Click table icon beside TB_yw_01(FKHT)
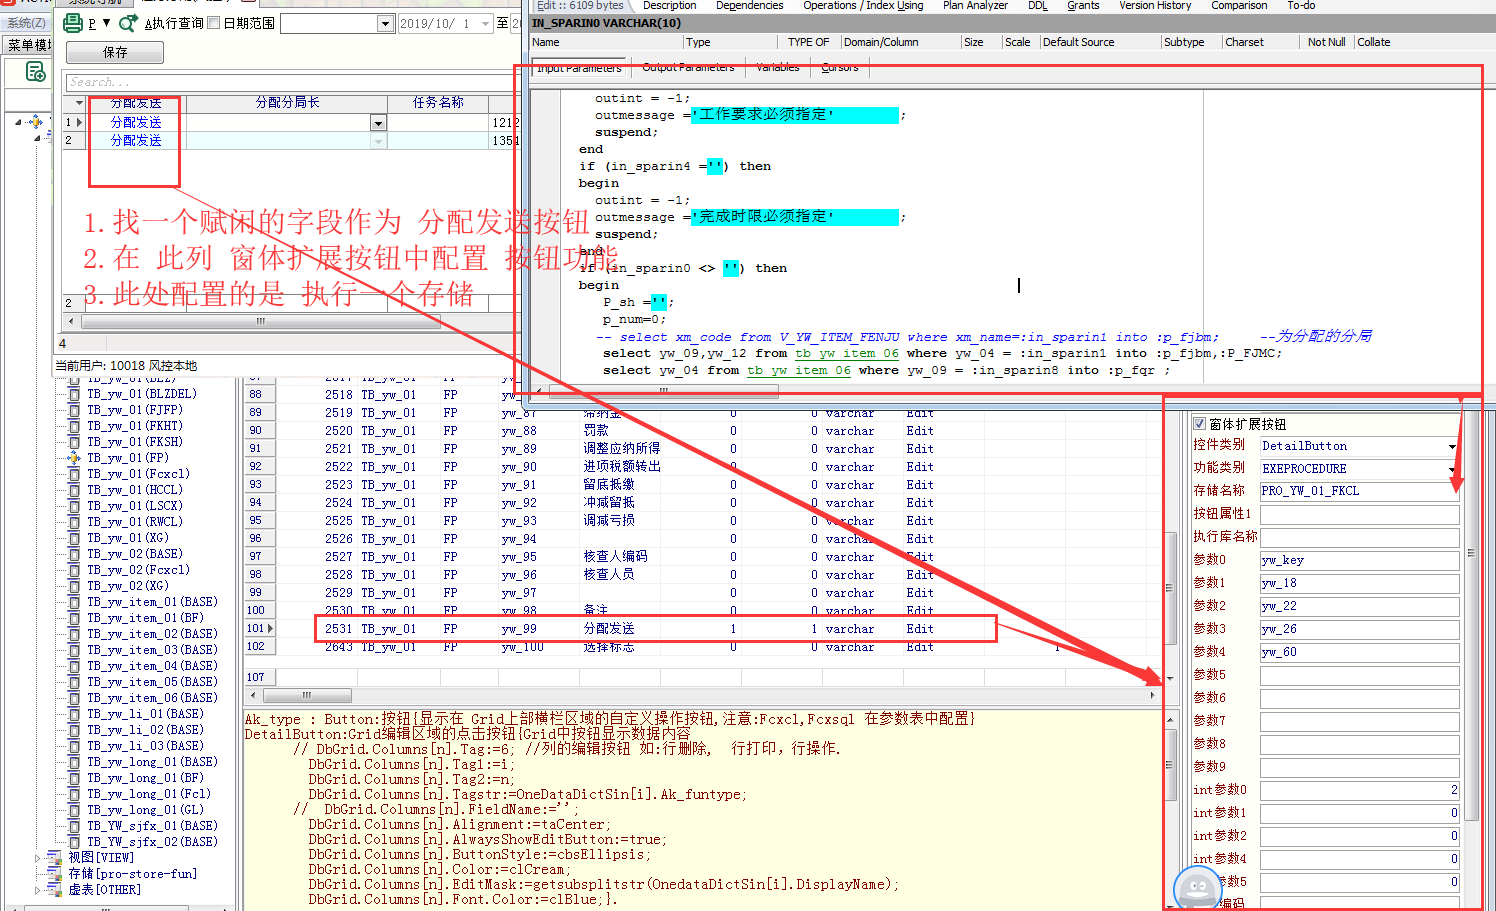The height and width of the screenshot is (911, 1496). [x=74, y=426]
